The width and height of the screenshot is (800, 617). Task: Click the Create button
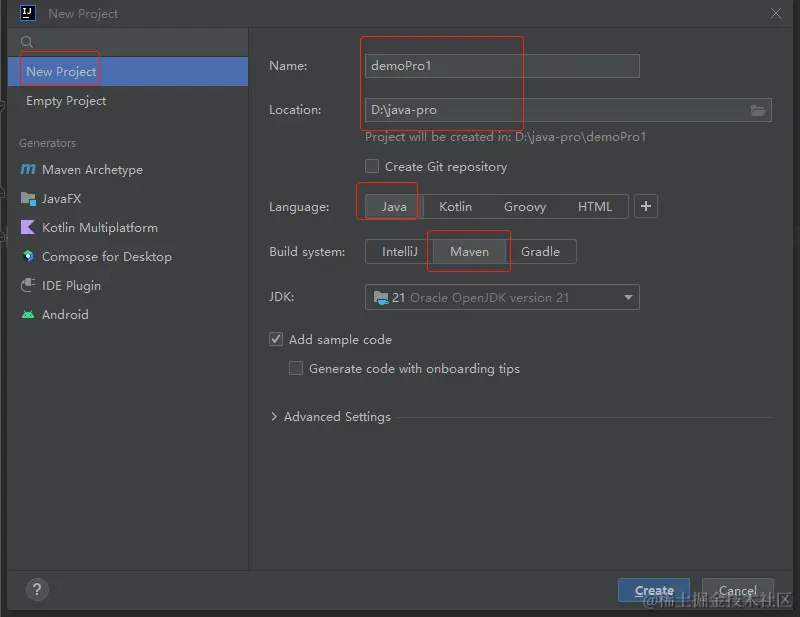point(654,590)
